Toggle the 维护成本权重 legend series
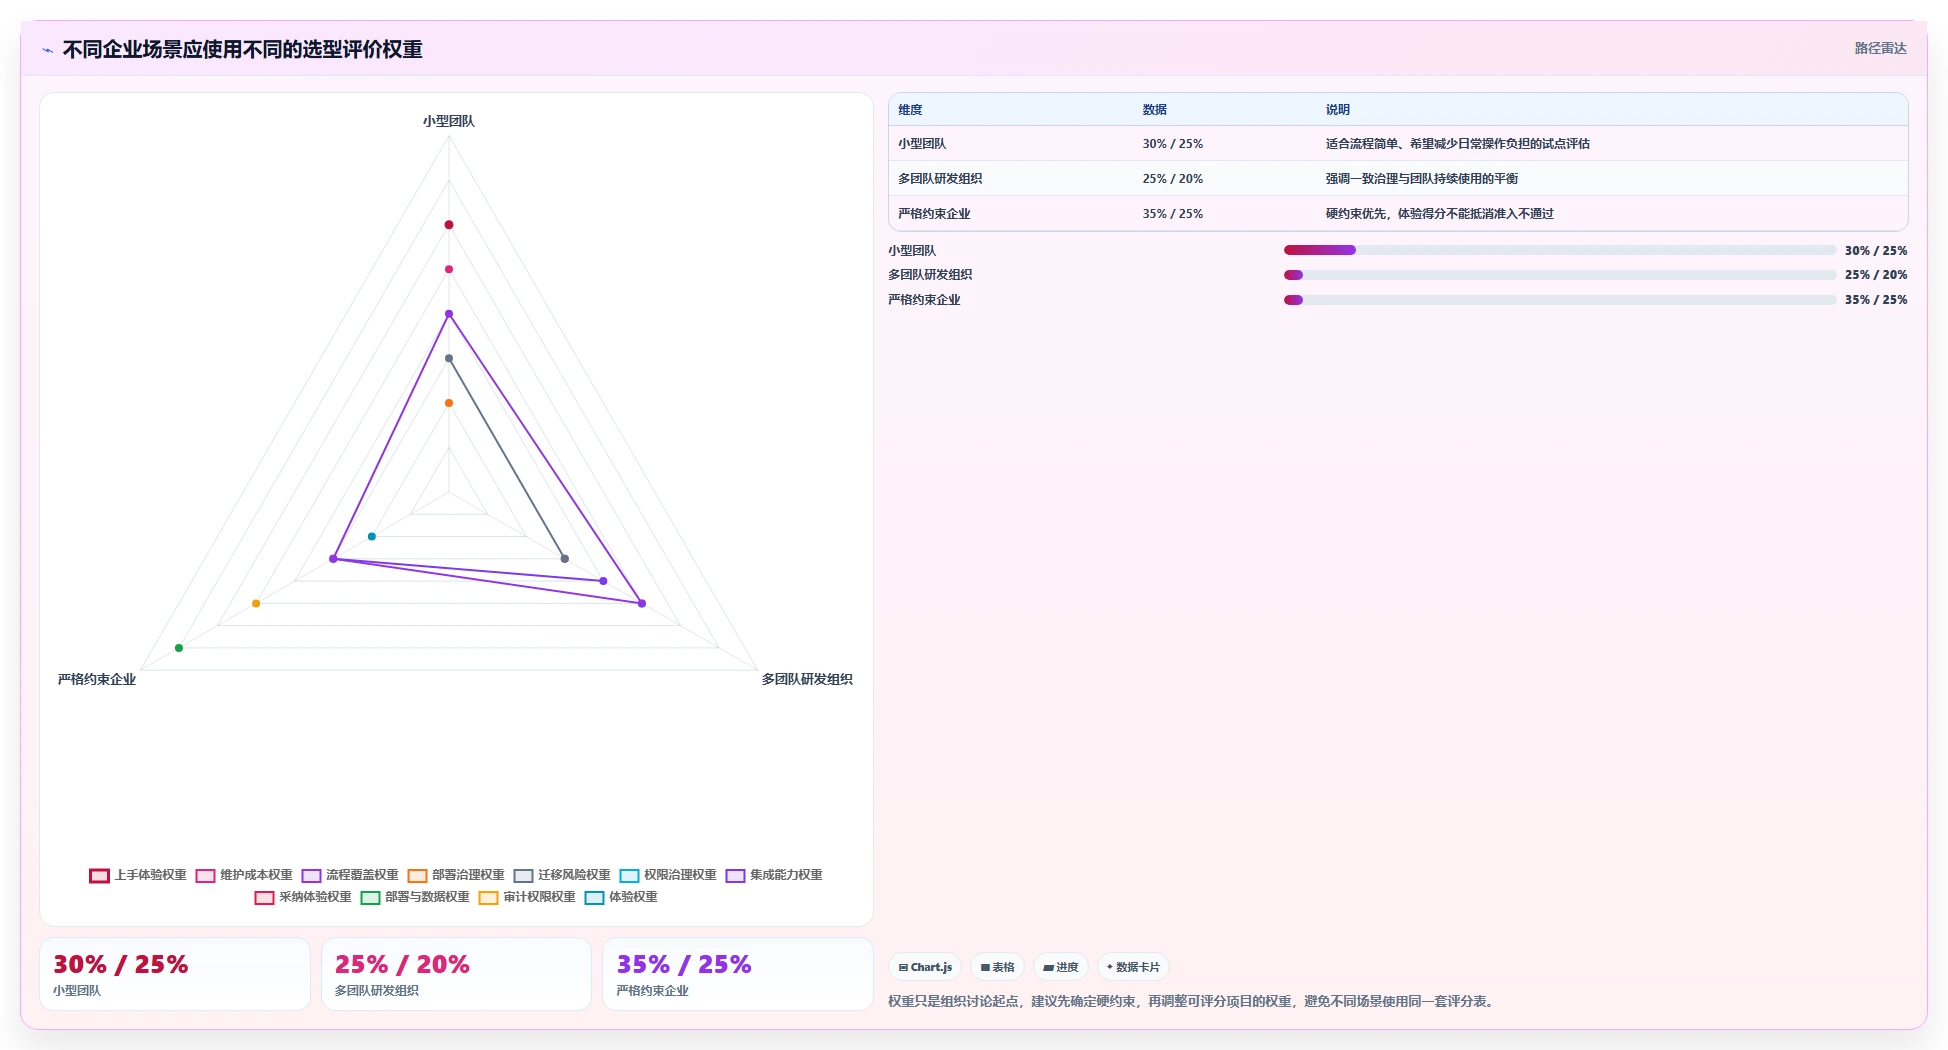This screenshot has width=1948, height=1050. (244, 875)
